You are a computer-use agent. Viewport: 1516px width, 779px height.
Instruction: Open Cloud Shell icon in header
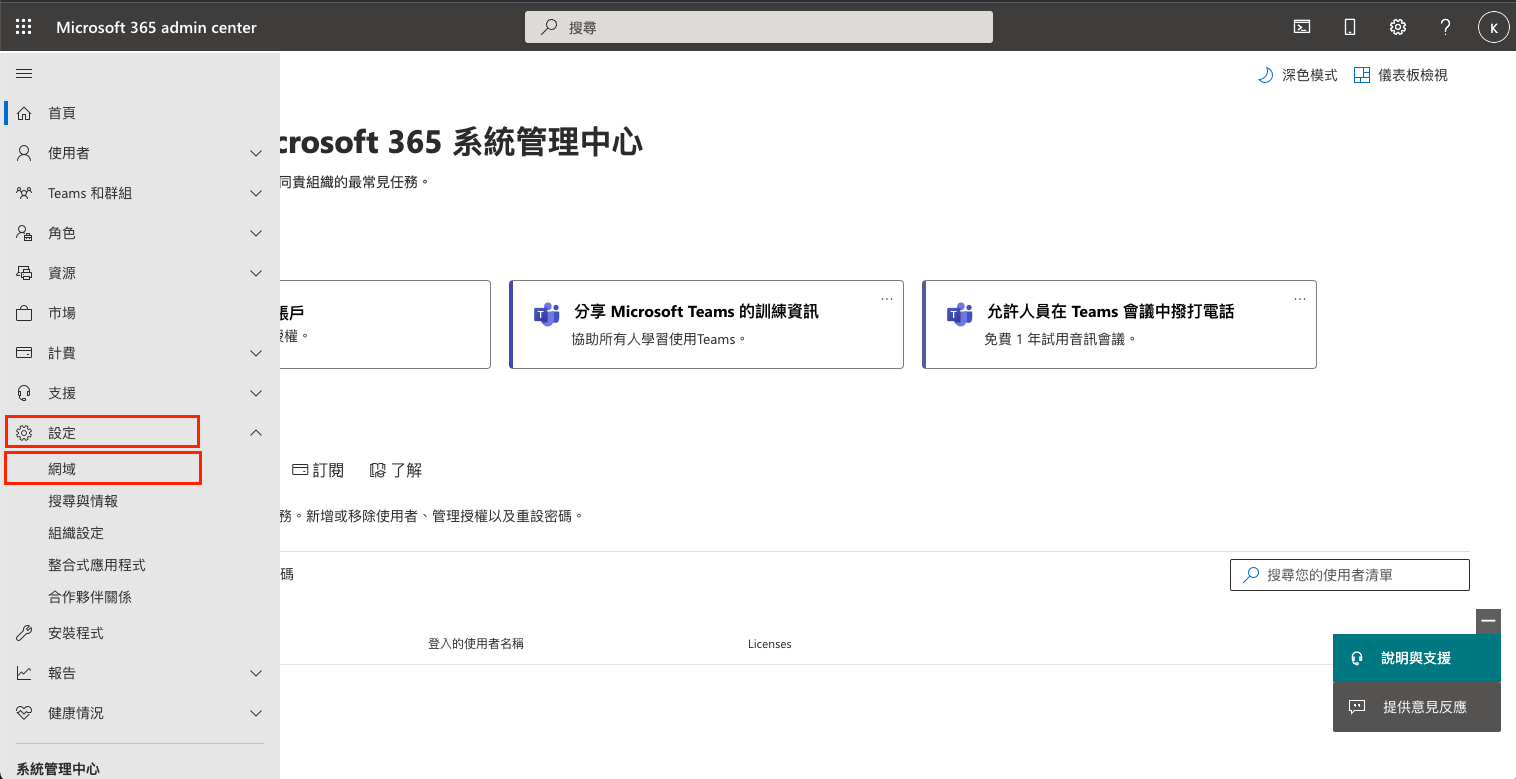pos(1302,27)
